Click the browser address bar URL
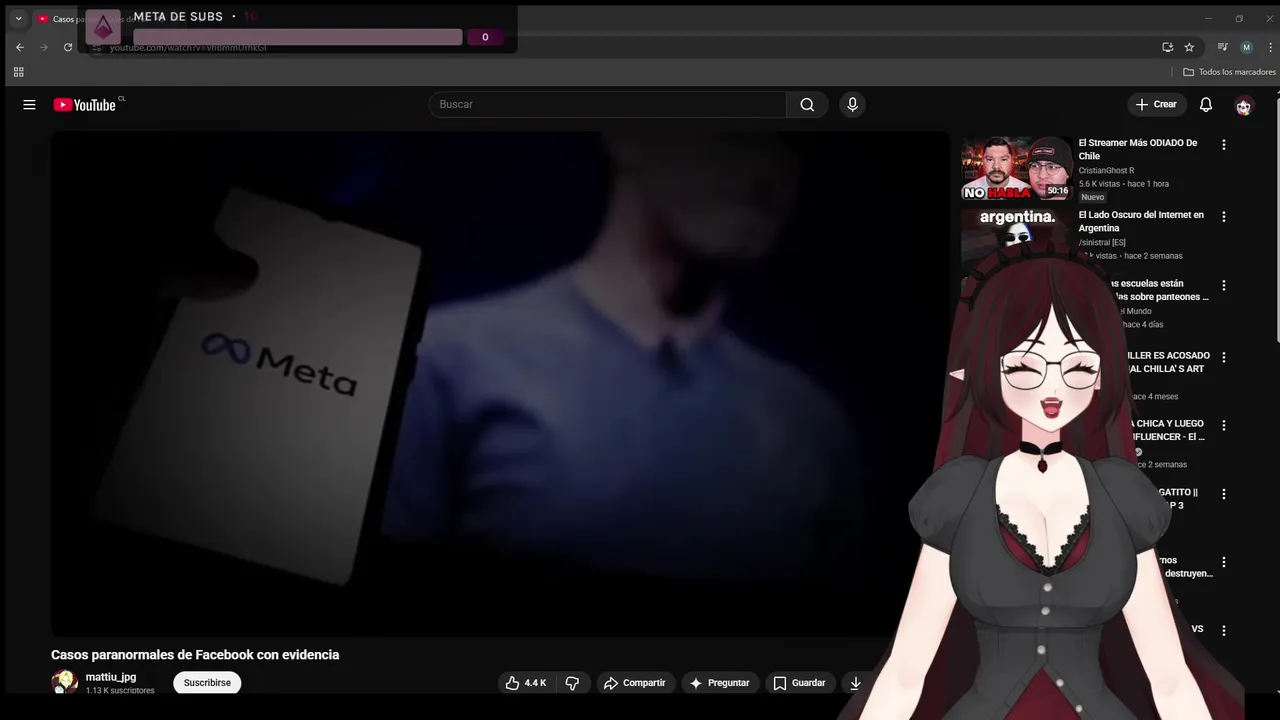1280x720 pixels. [188, 48]
